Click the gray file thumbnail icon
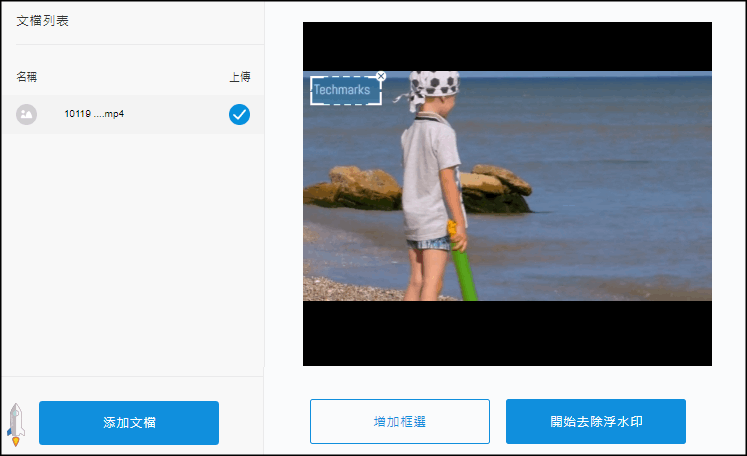This screenshot has width=747, height=456. (27, 114)
